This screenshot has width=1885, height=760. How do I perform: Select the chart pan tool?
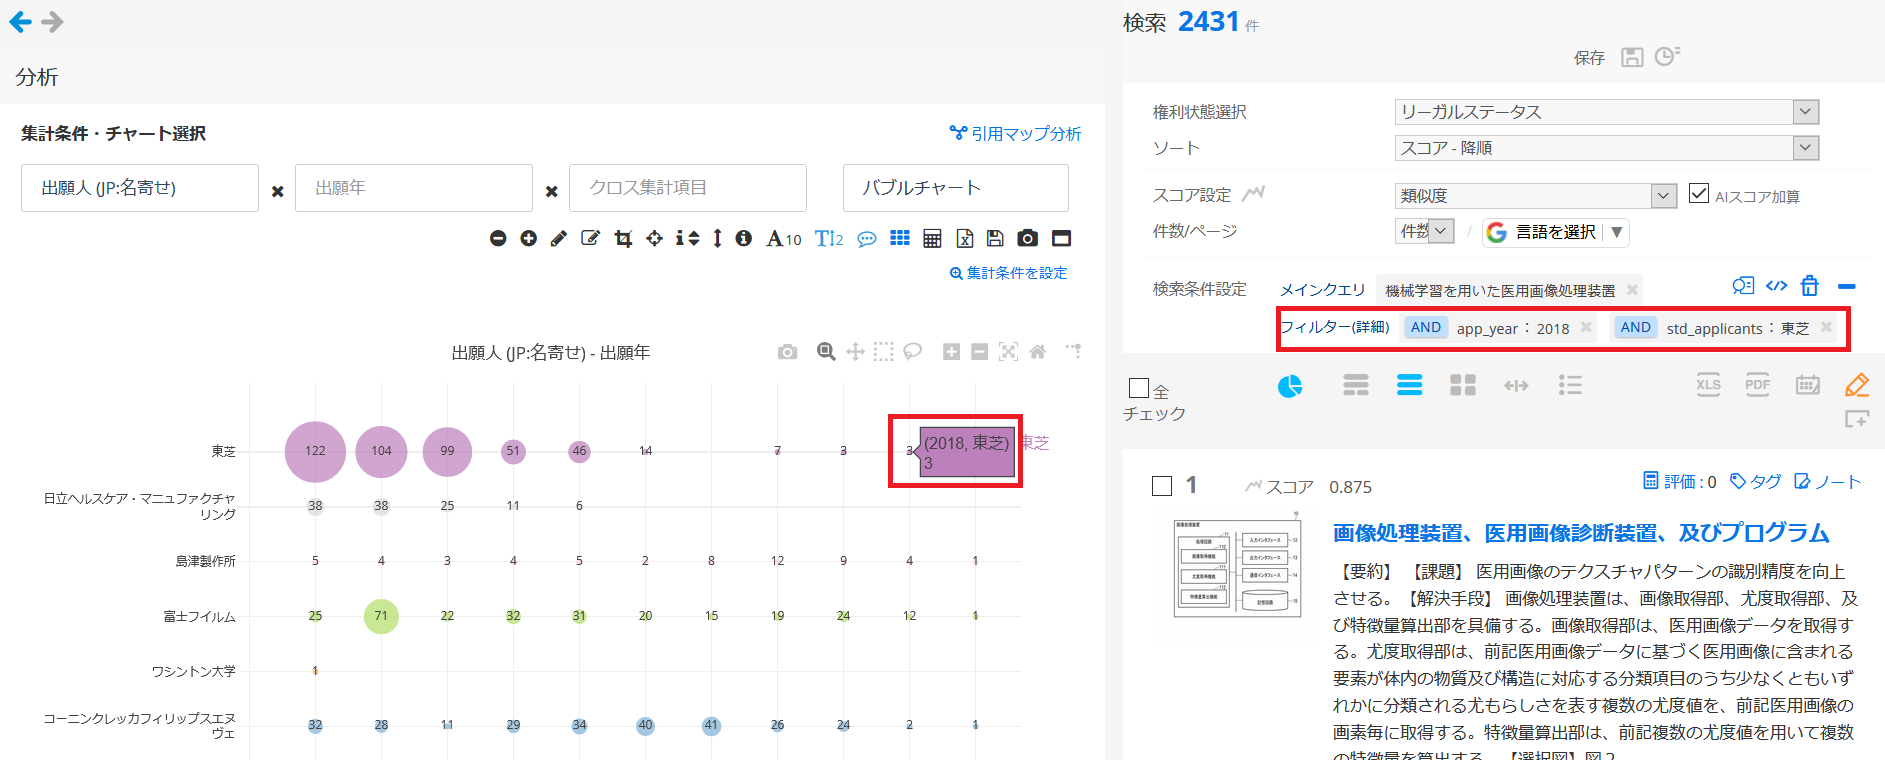[x=855, y=351]
